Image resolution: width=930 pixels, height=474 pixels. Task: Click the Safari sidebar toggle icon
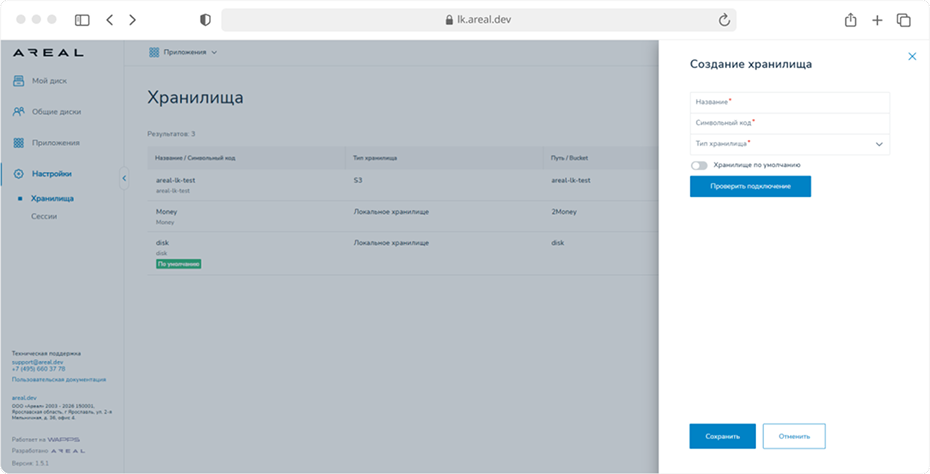82,20
